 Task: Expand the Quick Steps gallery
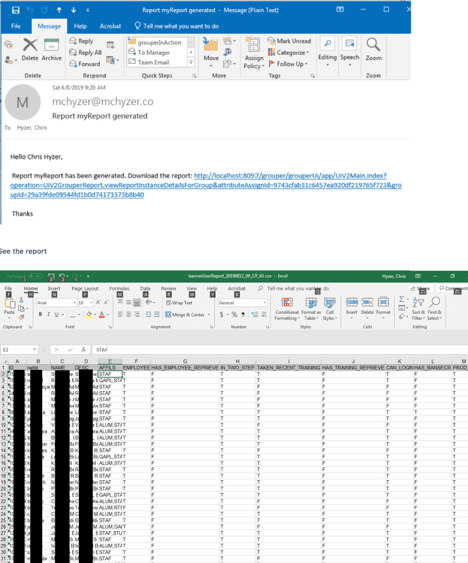[191, 62]
